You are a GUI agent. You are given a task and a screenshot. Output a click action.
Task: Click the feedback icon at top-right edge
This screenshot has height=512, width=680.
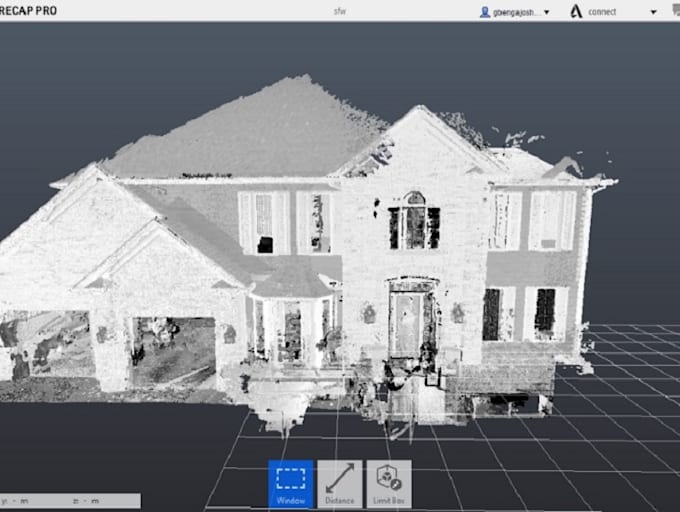[675, 12]
